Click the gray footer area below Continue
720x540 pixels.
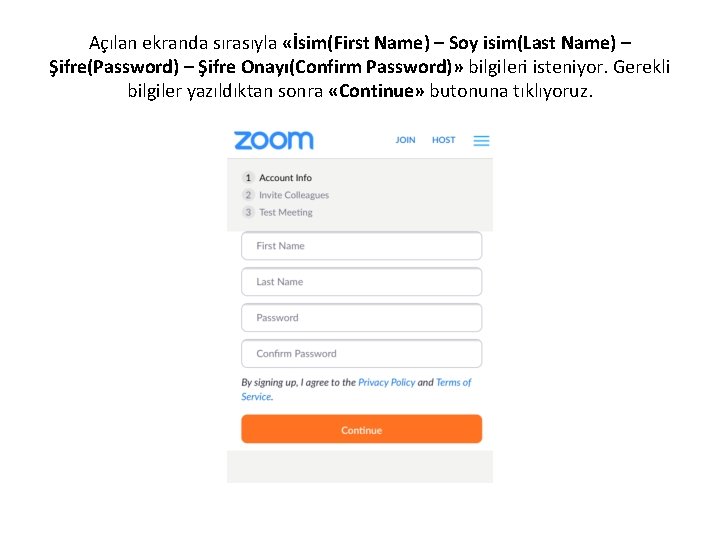(360, 467)
